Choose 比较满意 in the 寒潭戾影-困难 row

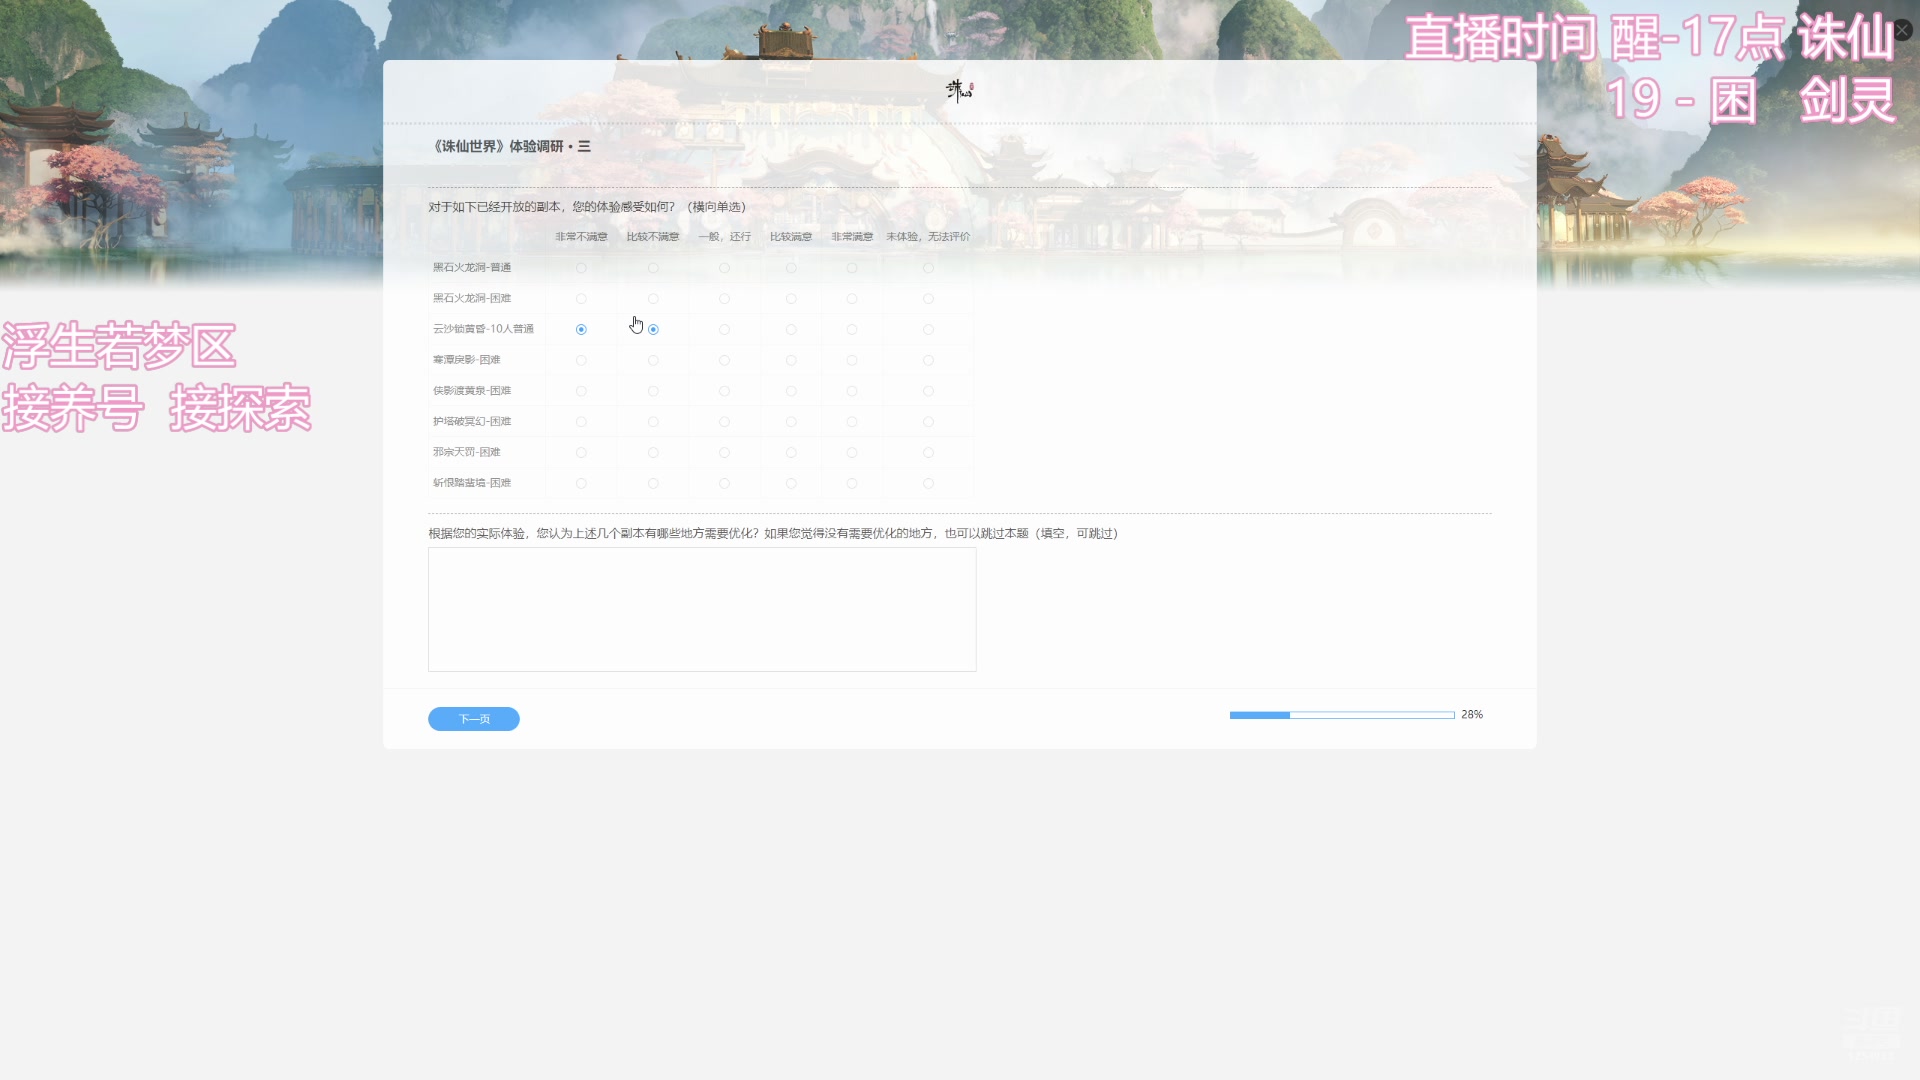pos(791,360)
